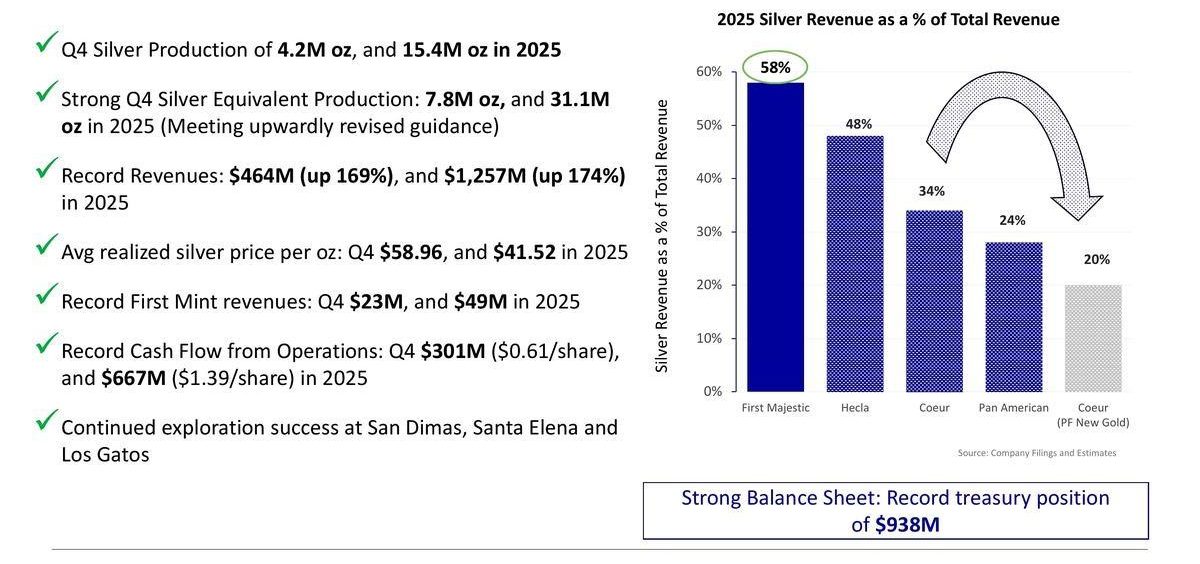Click the Hecla bar in the chart
This screenshot has width=1200, height=564.
point(854,263)
